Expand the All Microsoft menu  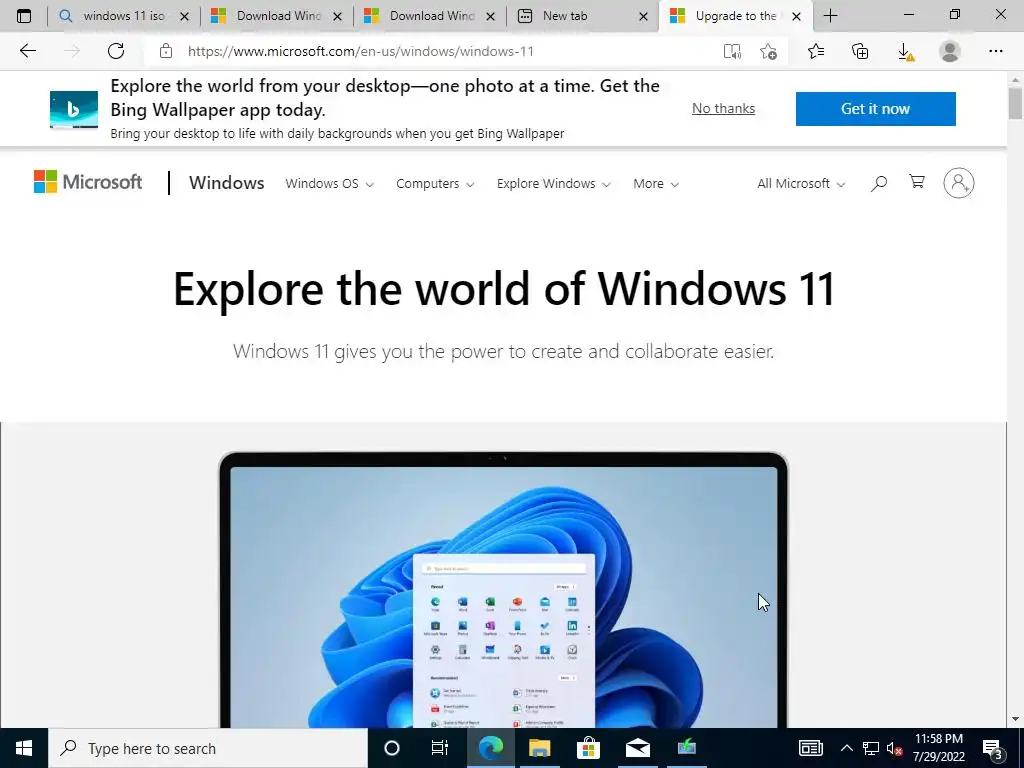pyautogui.click(x=801, y=184)
